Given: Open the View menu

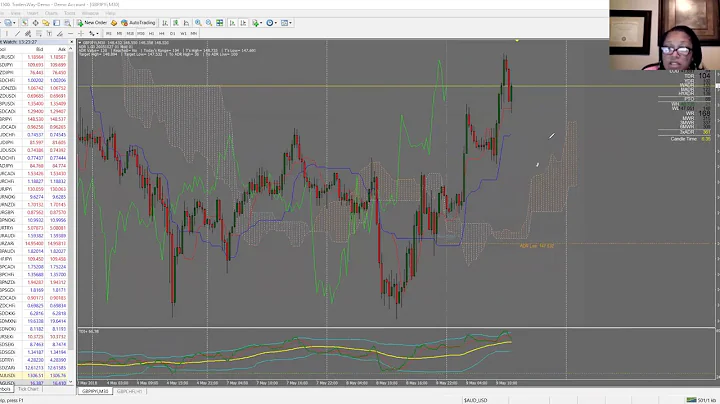Looking at the screenshot, I should [x=15, y=13].
